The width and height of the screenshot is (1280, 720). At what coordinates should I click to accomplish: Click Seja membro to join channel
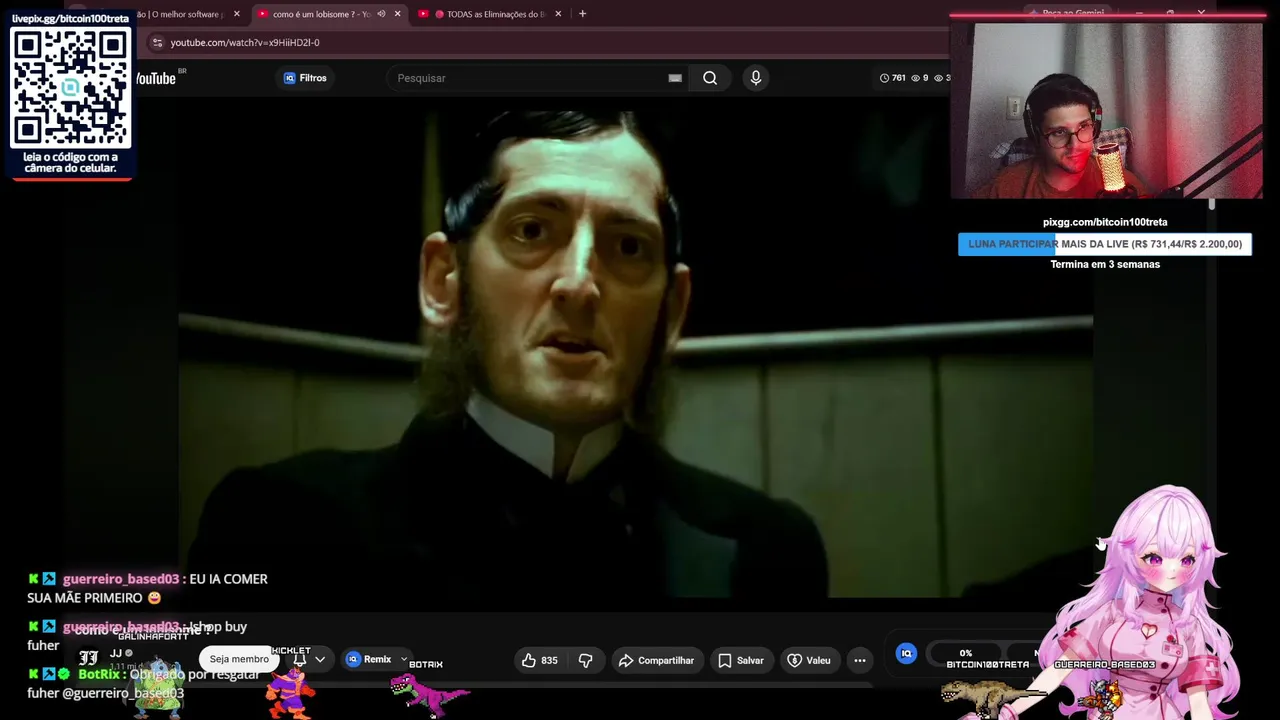tap(239, 659)
